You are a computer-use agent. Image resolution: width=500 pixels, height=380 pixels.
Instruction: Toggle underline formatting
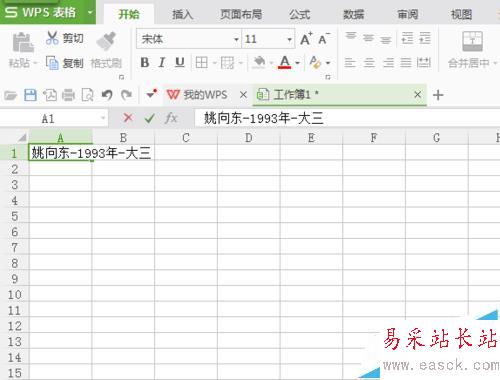pos(180,62)
